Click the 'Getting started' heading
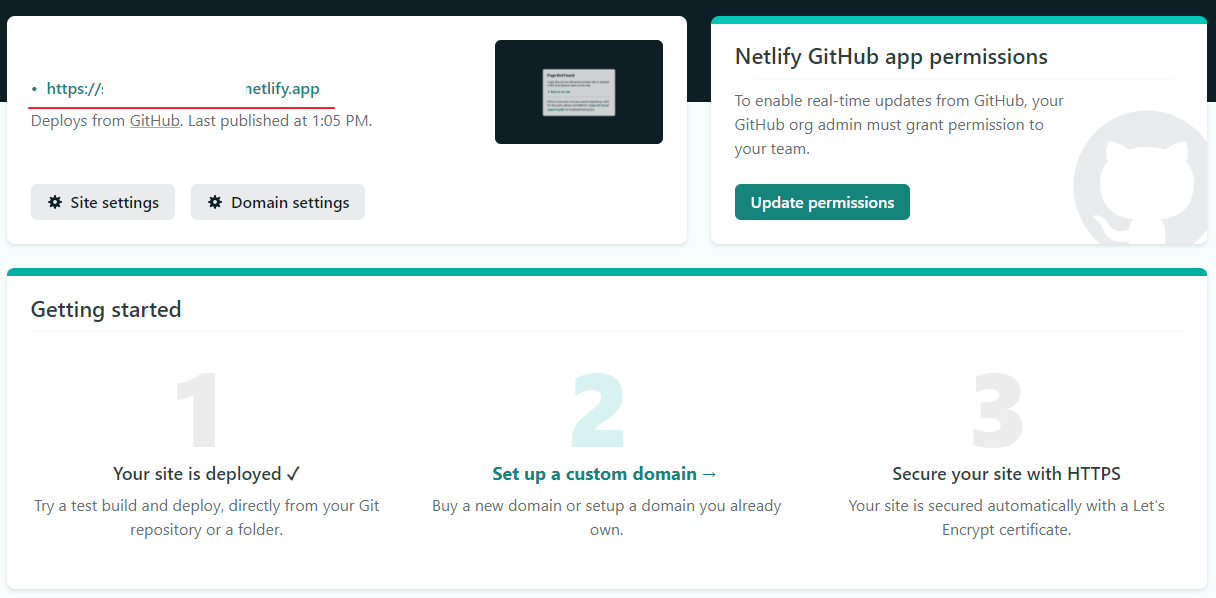This screenshot has height=598, width=1216. point(106,309)
